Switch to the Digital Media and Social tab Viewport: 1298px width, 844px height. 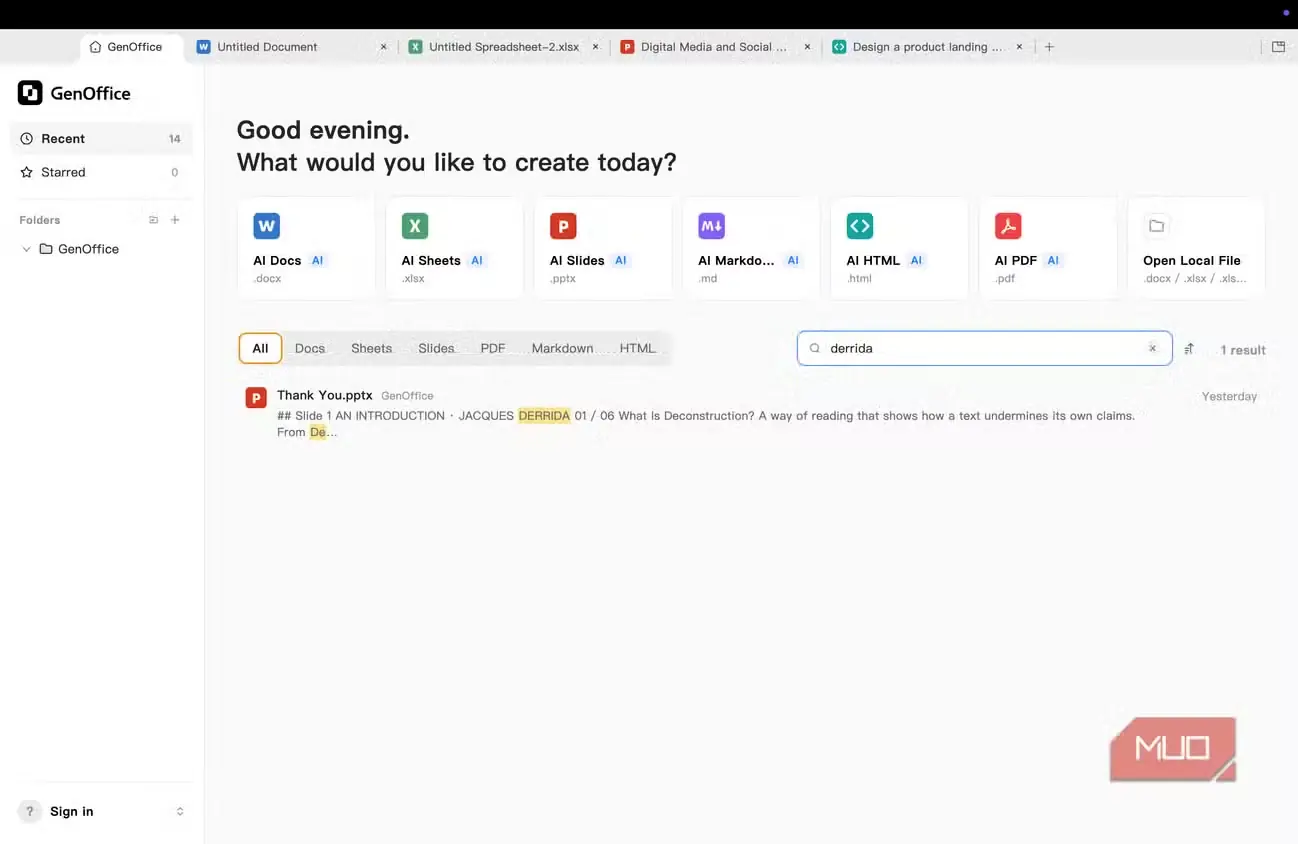[716, 47]
